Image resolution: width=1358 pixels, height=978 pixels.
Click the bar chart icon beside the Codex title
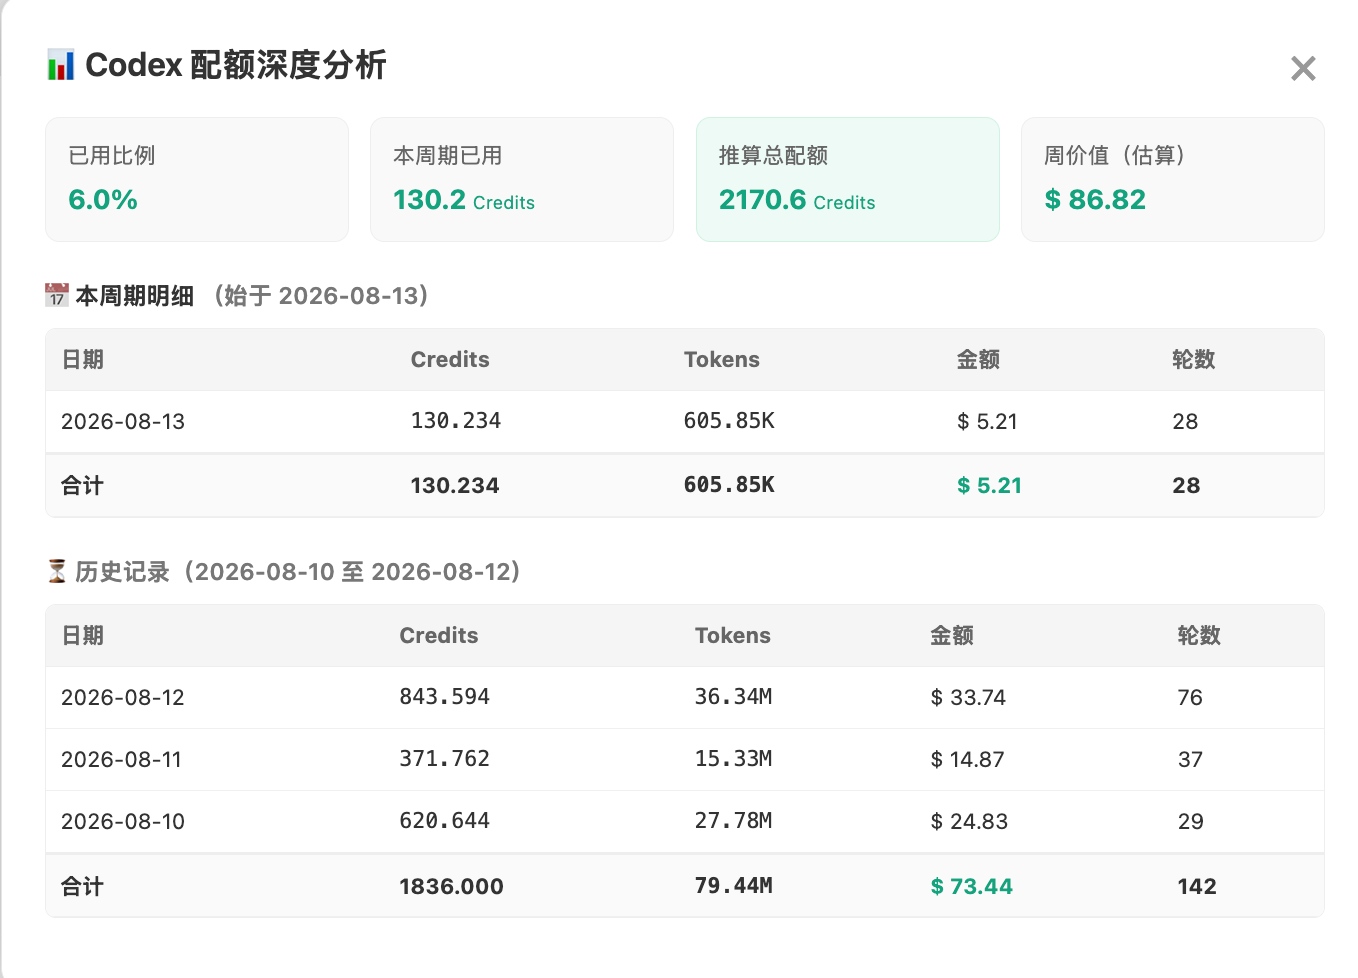pos(60,65)
